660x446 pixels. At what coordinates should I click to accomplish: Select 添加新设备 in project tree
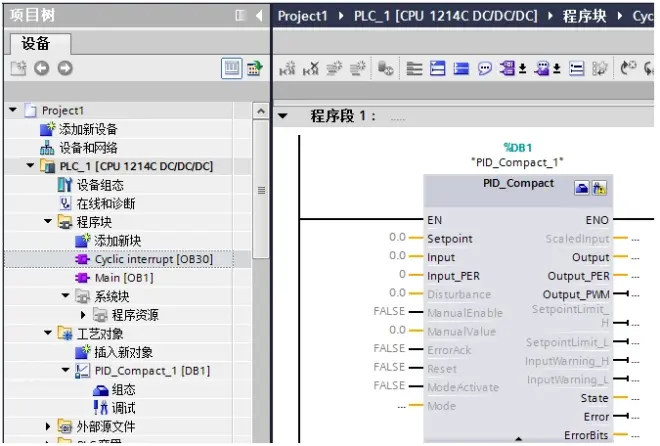click(x=88, y=129)
